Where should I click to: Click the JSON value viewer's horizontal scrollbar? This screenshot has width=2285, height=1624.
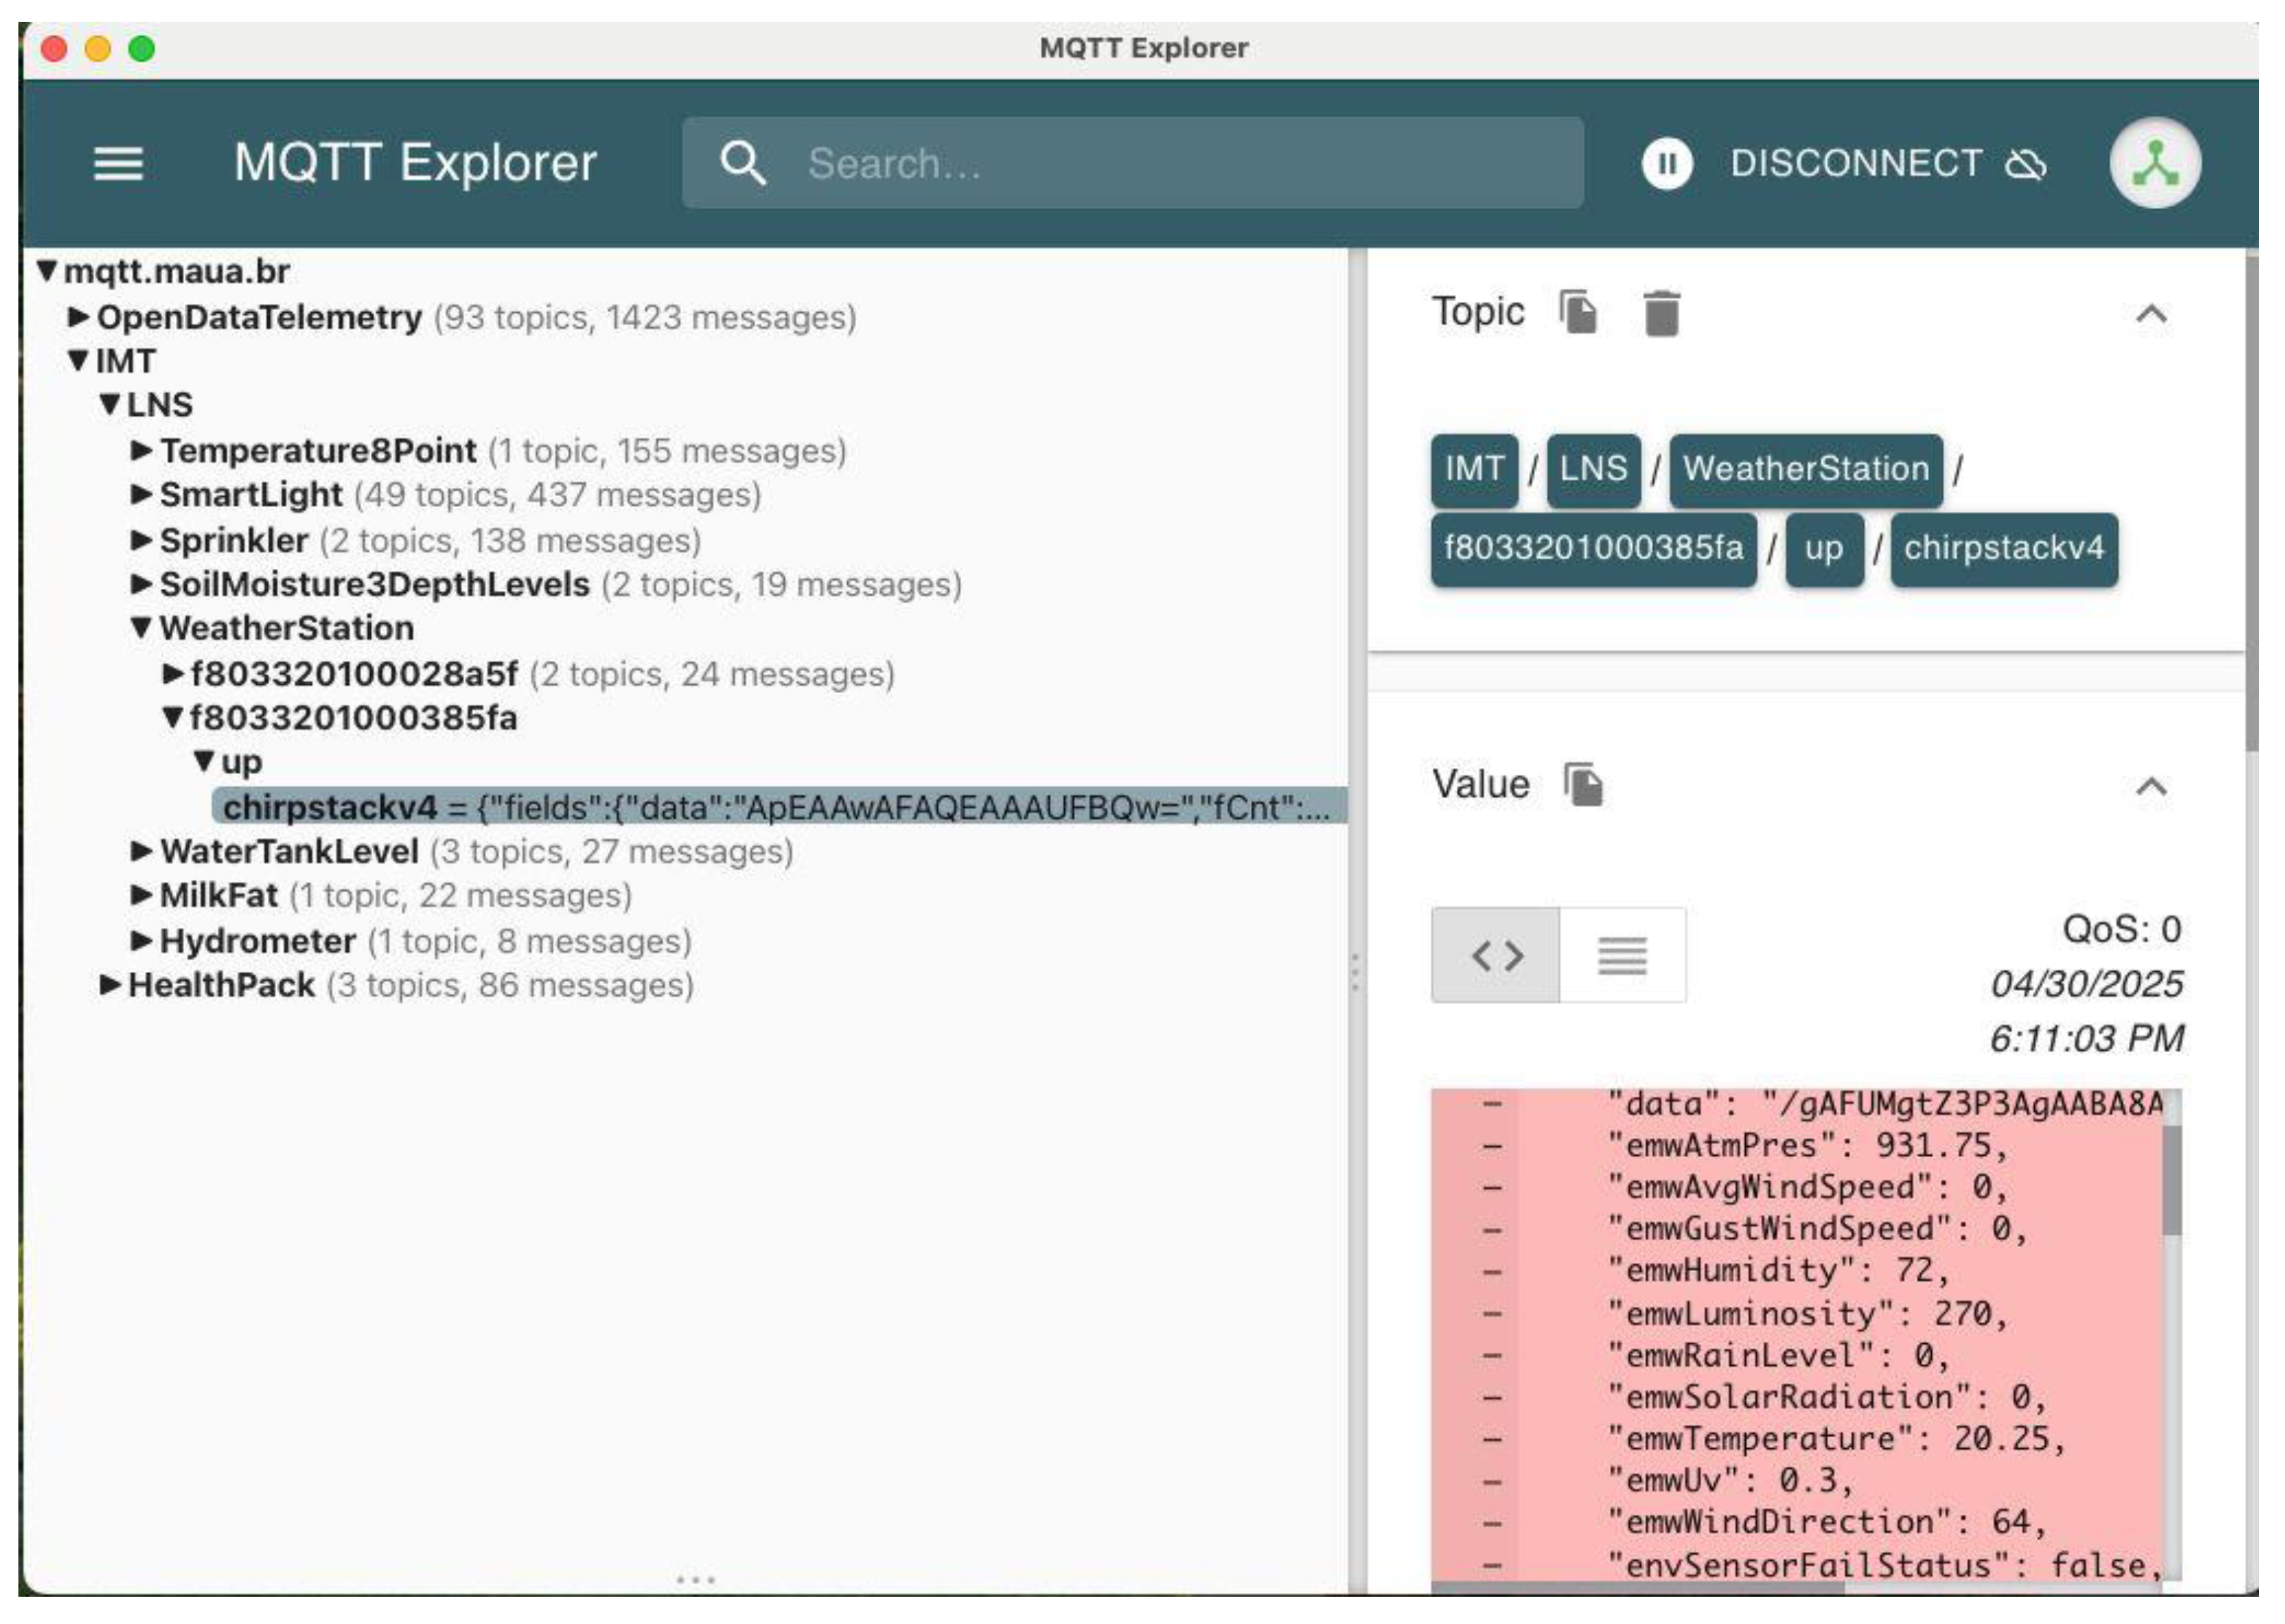1637,1588
